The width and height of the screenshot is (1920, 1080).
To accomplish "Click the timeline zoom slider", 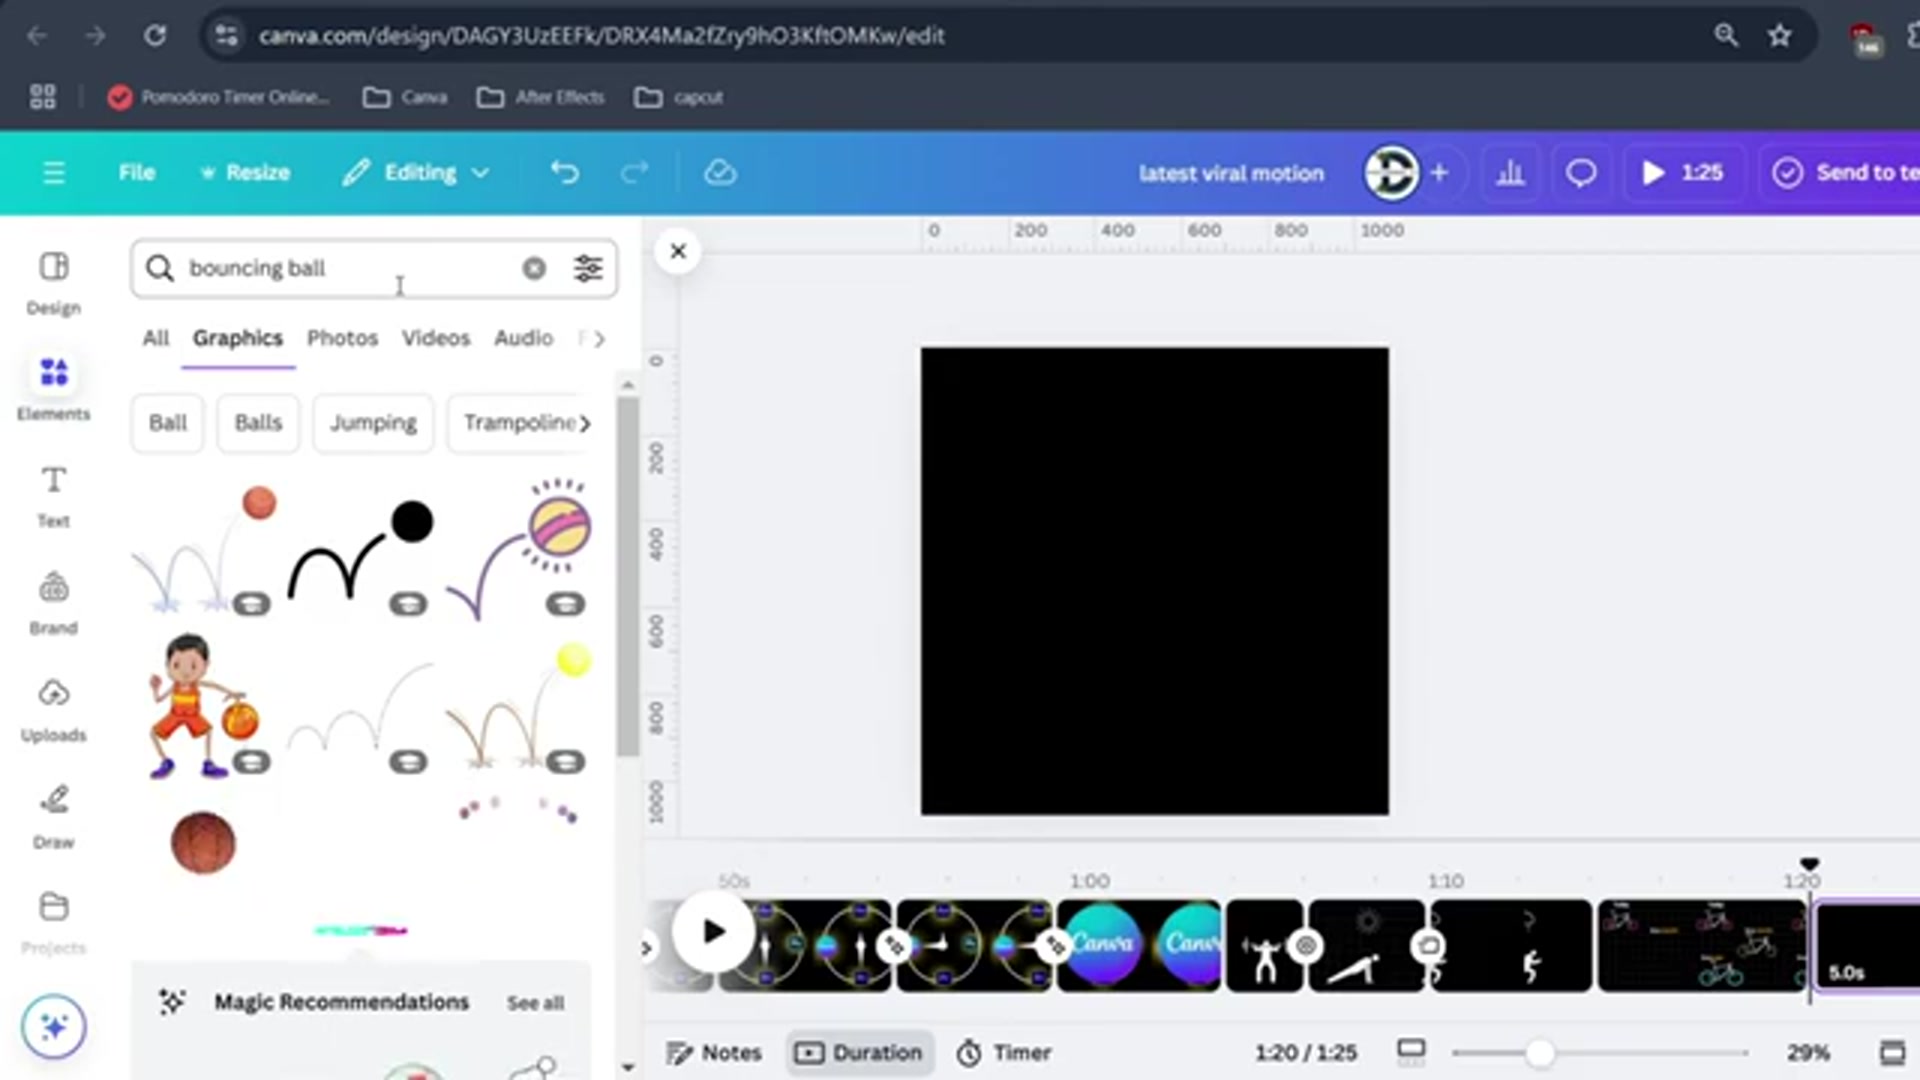I will click(x=1538, y=1052).
